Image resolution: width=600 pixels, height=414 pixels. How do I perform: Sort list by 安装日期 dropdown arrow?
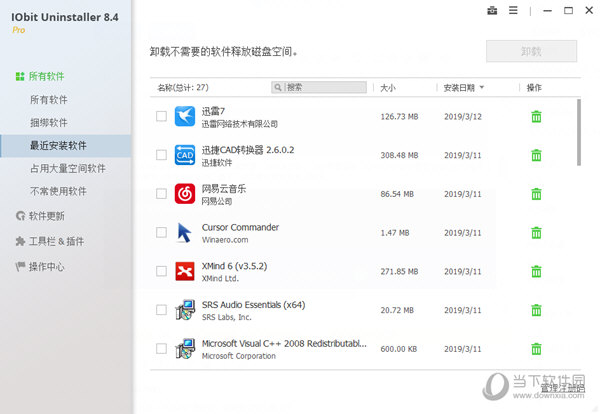point(482,87)
